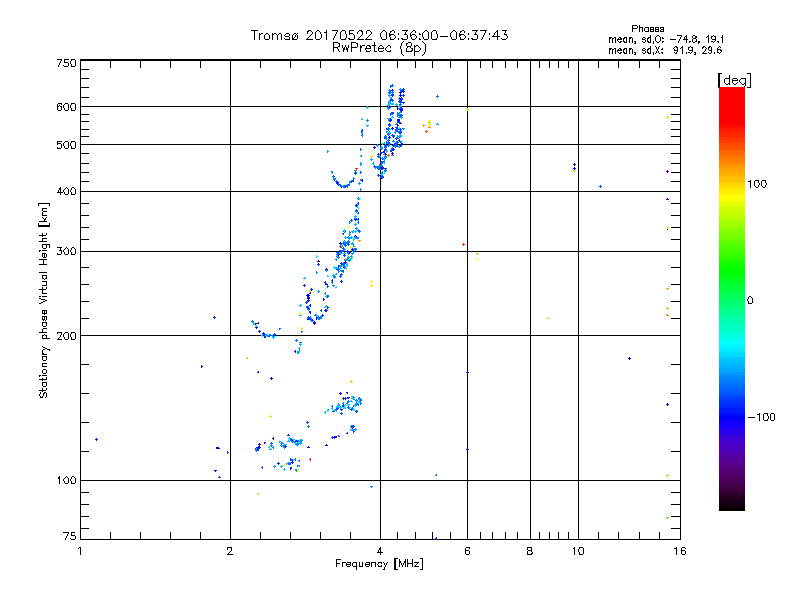800x600 pixels.
Task: Click the 'Phases' header label
Action: tap(647, 29)
